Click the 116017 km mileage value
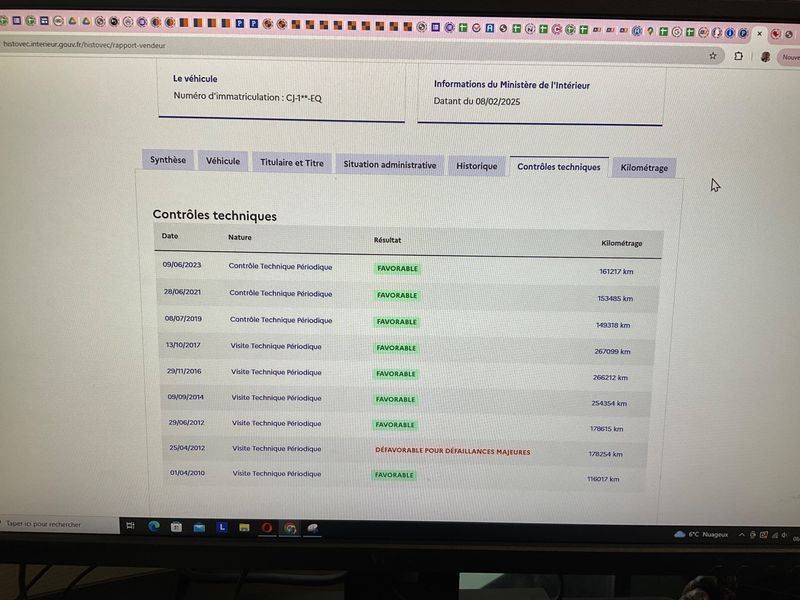Screen dimensions: 800x600 click(x=603, y=479)
